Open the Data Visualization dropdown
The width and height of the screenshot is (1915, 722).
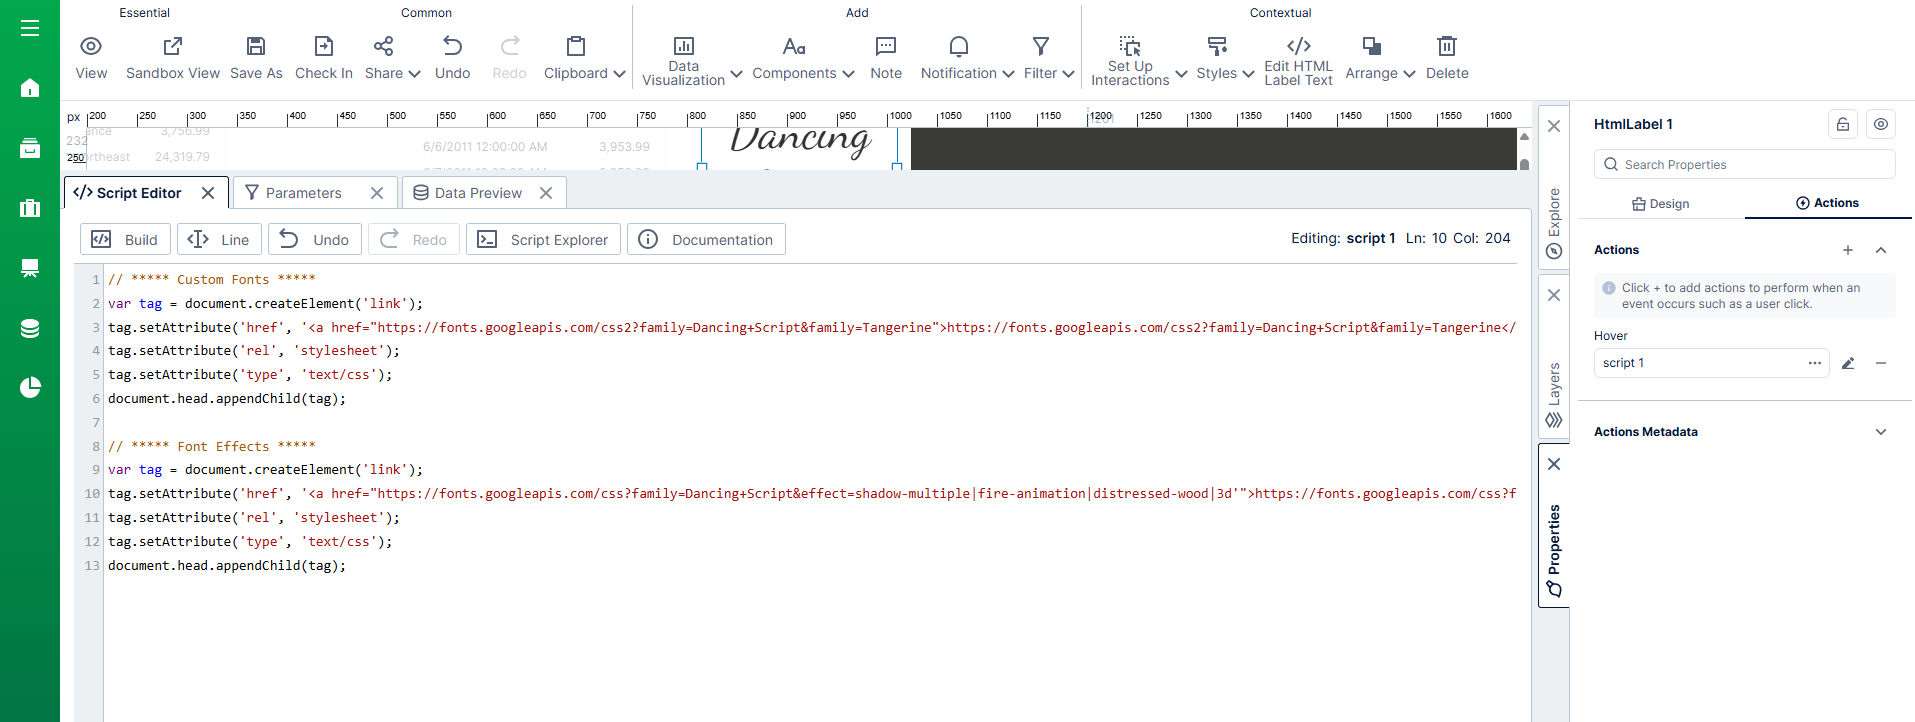(692, 60)
